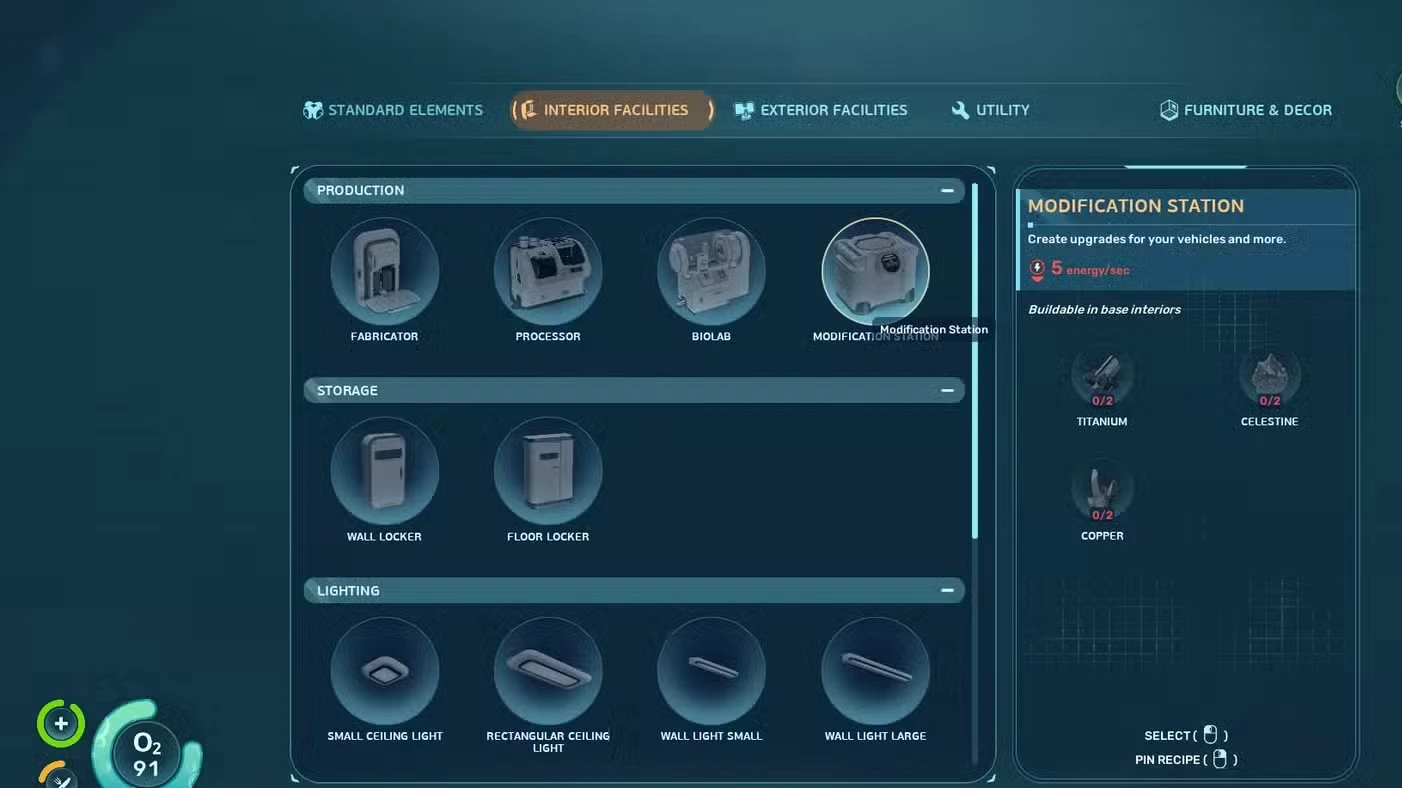Click the 'Create upgrades for your vehicles' description
1402x788 pixels.
point(1157,239)
